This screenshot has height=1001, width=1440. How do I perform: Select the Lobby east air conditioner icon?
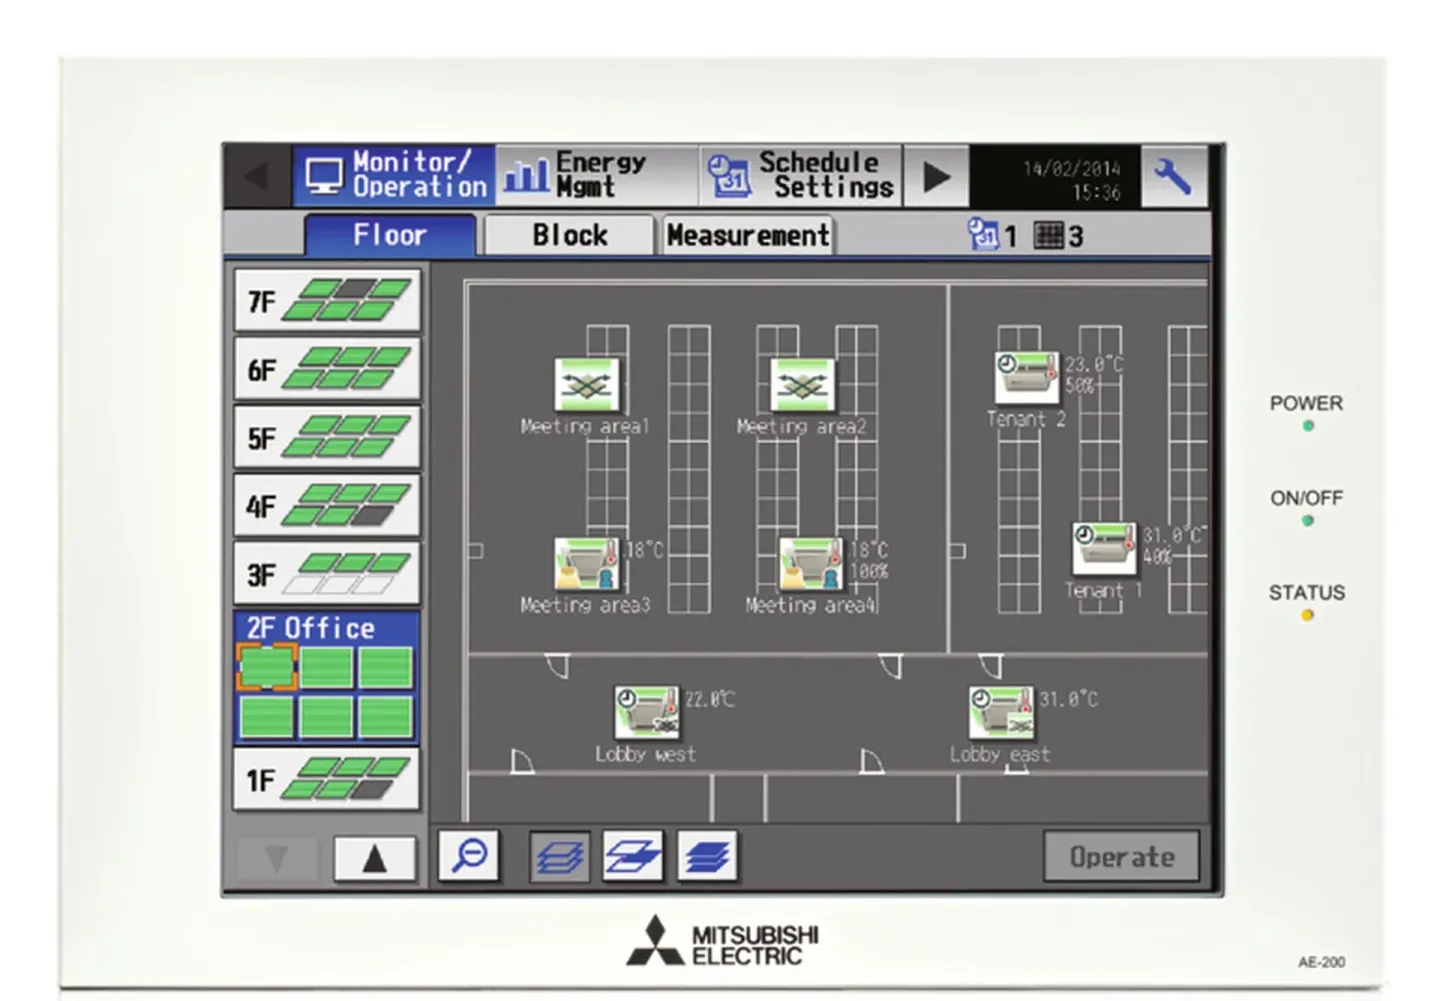[1001, 712]
